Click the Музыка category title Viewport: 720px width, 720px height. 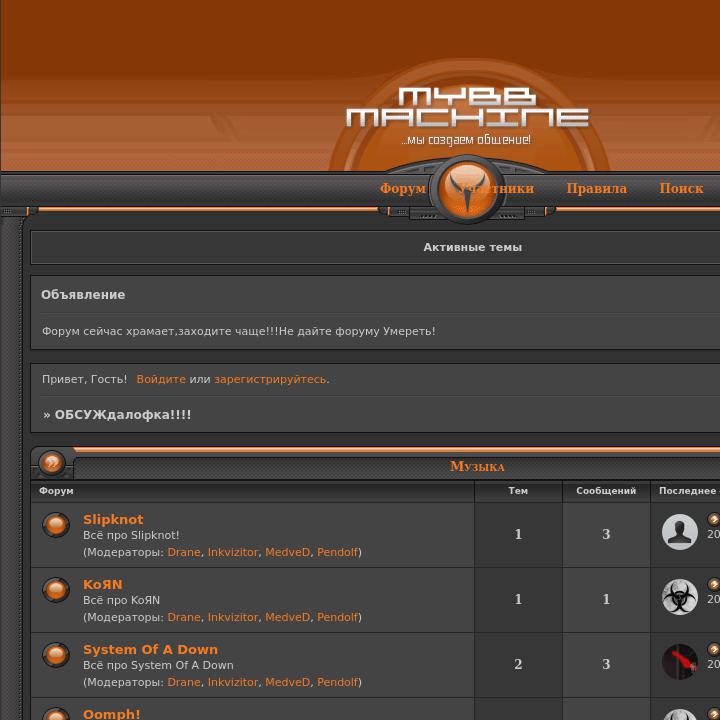[x=477, y=466]
